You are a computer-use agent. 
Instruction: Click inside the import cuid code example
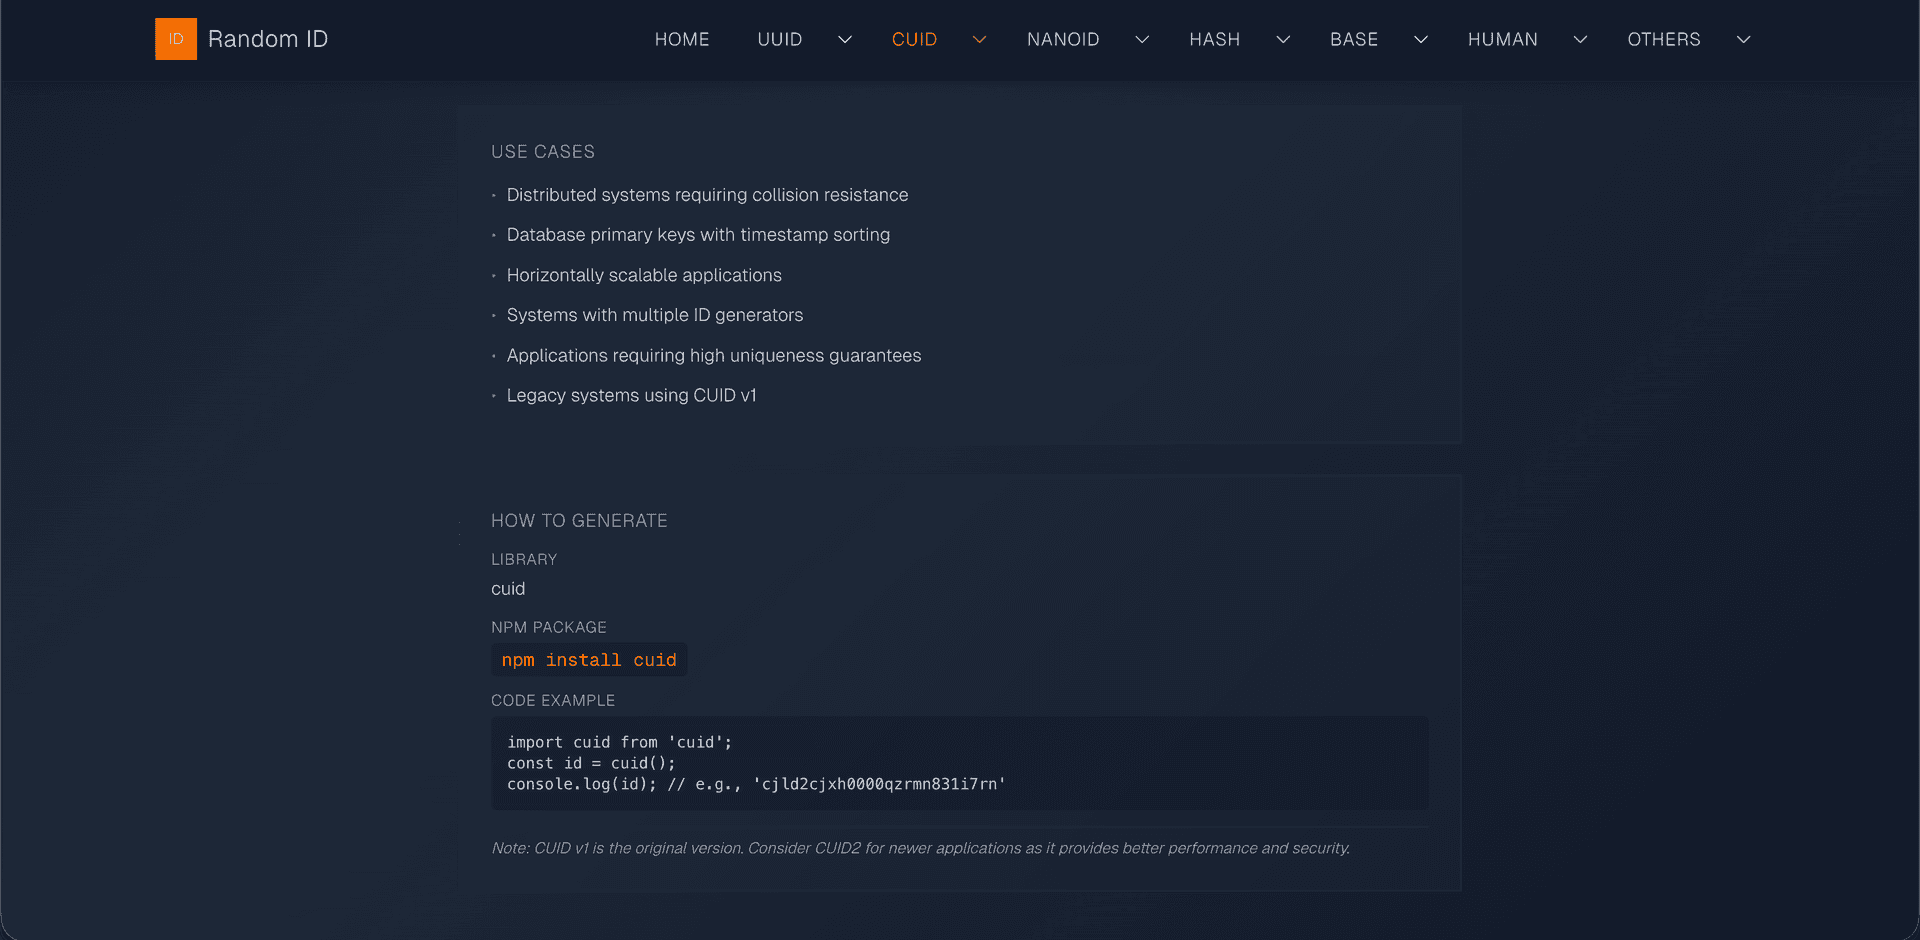click(x=756, y=763)
